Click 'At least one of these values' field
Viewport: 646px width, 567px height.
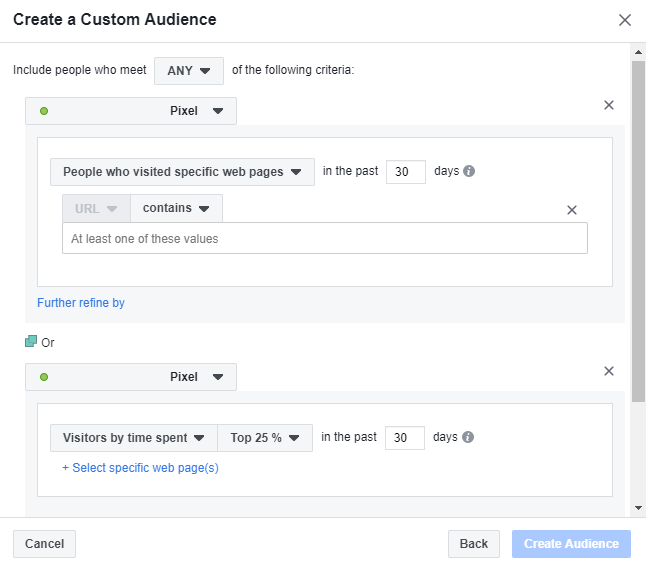pos(325,238)
